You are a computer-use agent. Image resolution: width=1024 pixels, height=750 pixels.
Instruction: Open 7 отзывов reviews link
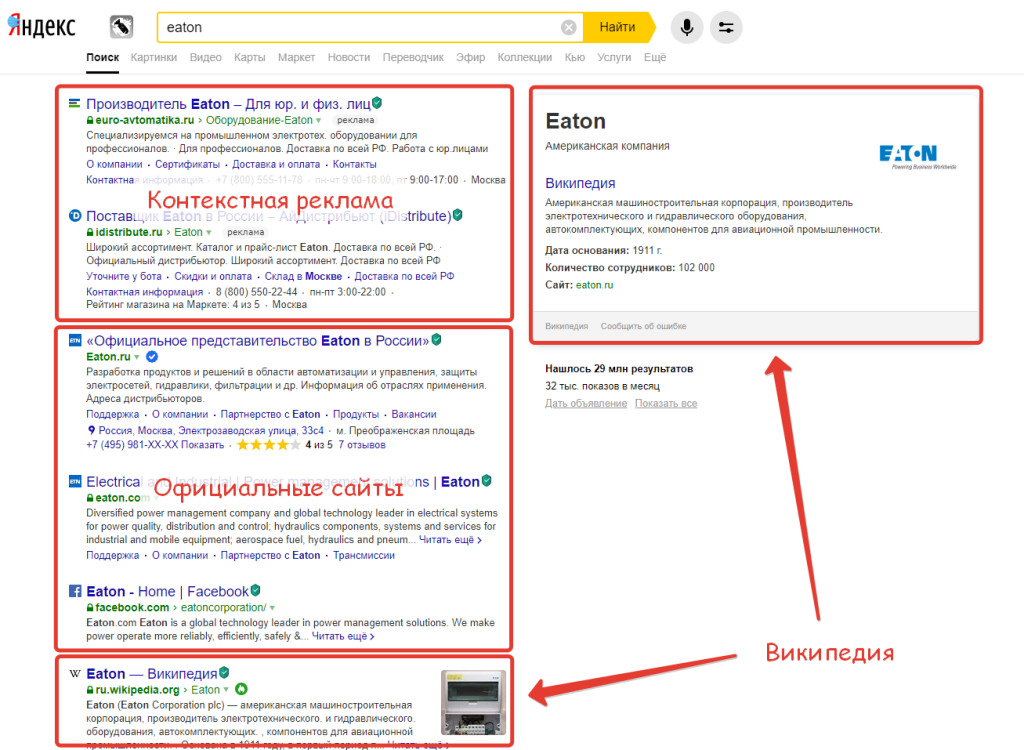(361, 445)
